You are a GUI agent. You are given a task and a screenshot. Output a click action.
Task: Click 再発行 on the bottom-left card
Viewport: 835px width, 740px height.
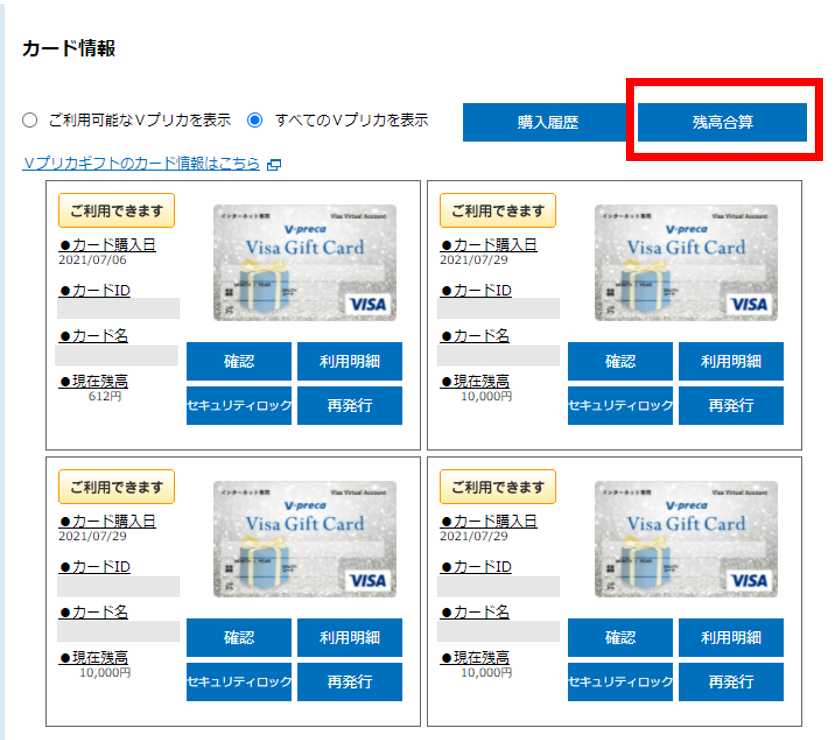[x=349, y=682]
